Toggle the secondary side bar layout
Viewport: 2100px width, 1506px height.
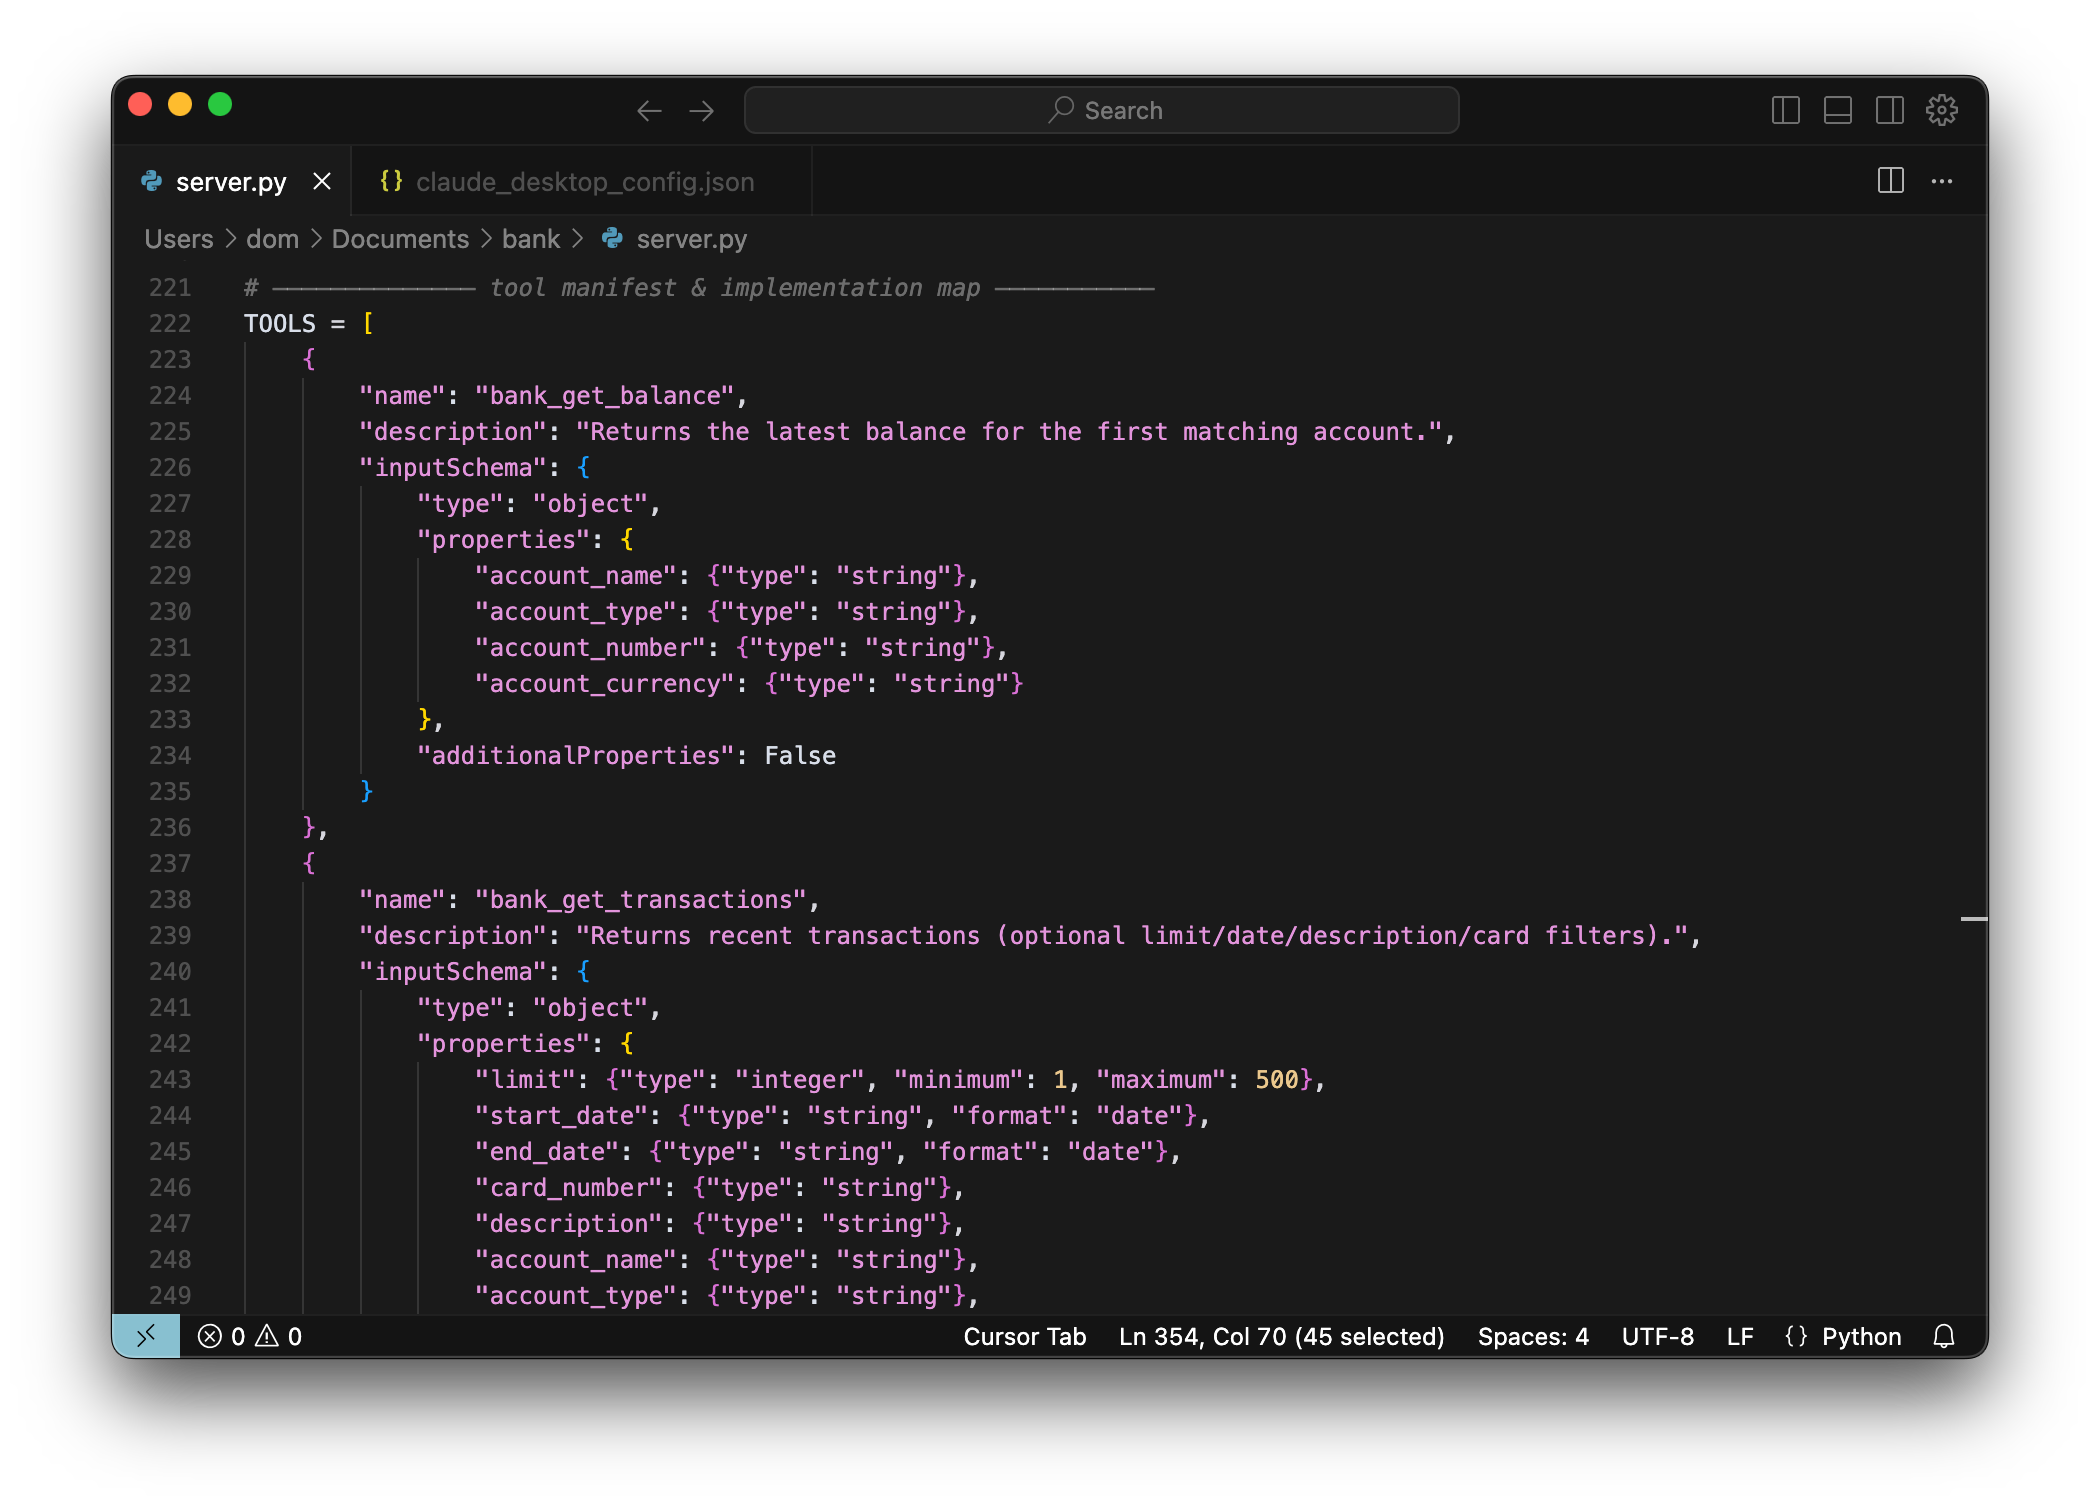click(1889, 110)
